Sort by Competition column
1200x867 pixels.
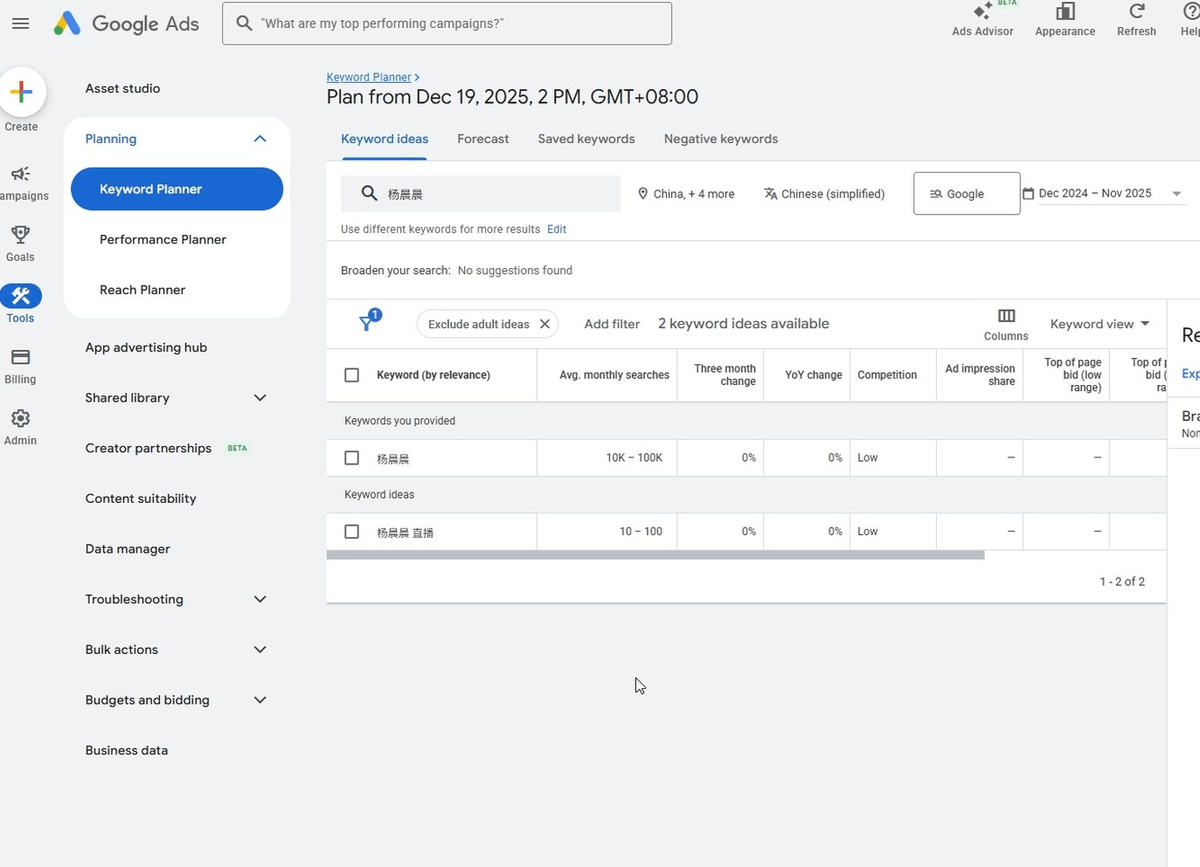[887, 375]
